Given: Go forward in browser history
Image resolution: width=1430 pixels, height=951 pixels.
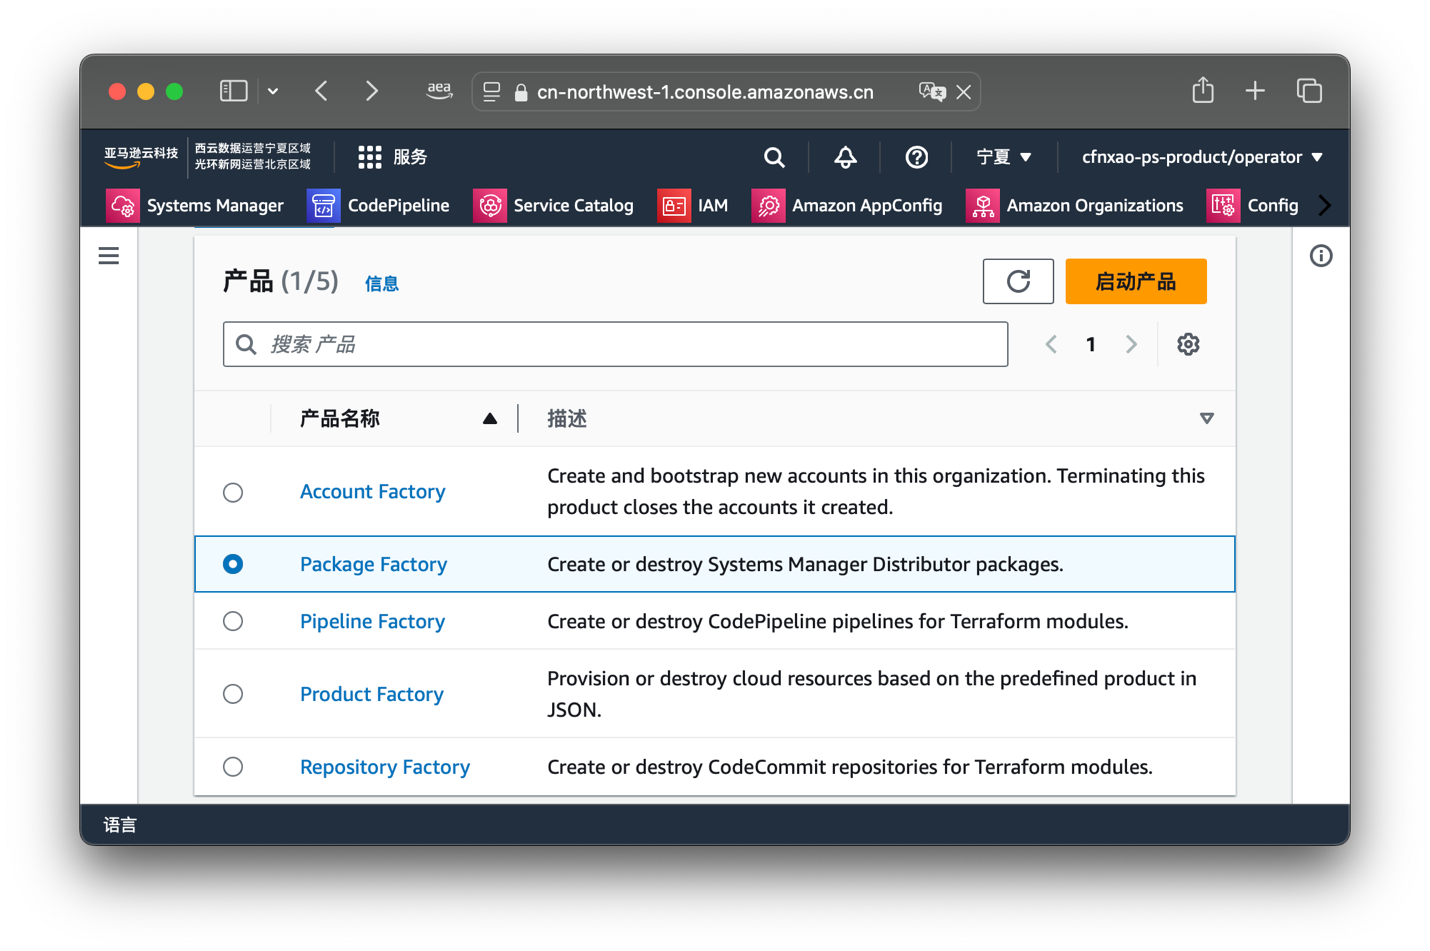Looking at the screenshot, I should click(x=372, y=91).
